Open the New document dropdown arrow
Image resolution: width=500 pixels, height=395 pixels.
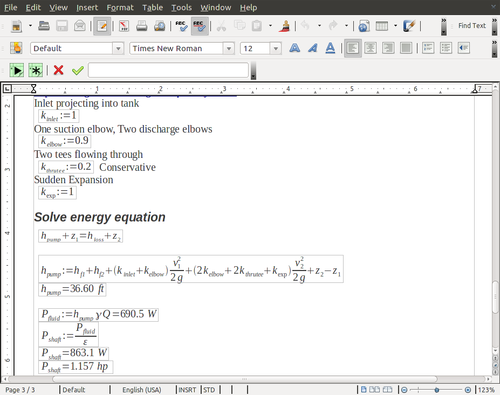pyautogui.click(x=30, y=26)
